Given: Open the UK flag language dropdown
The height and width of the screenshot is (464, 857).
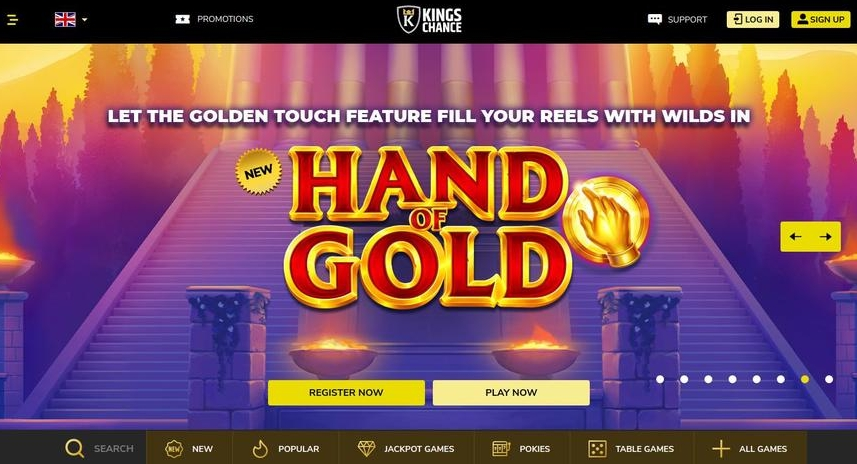Looking at the screenshot, I should click(x=71, y=20).
